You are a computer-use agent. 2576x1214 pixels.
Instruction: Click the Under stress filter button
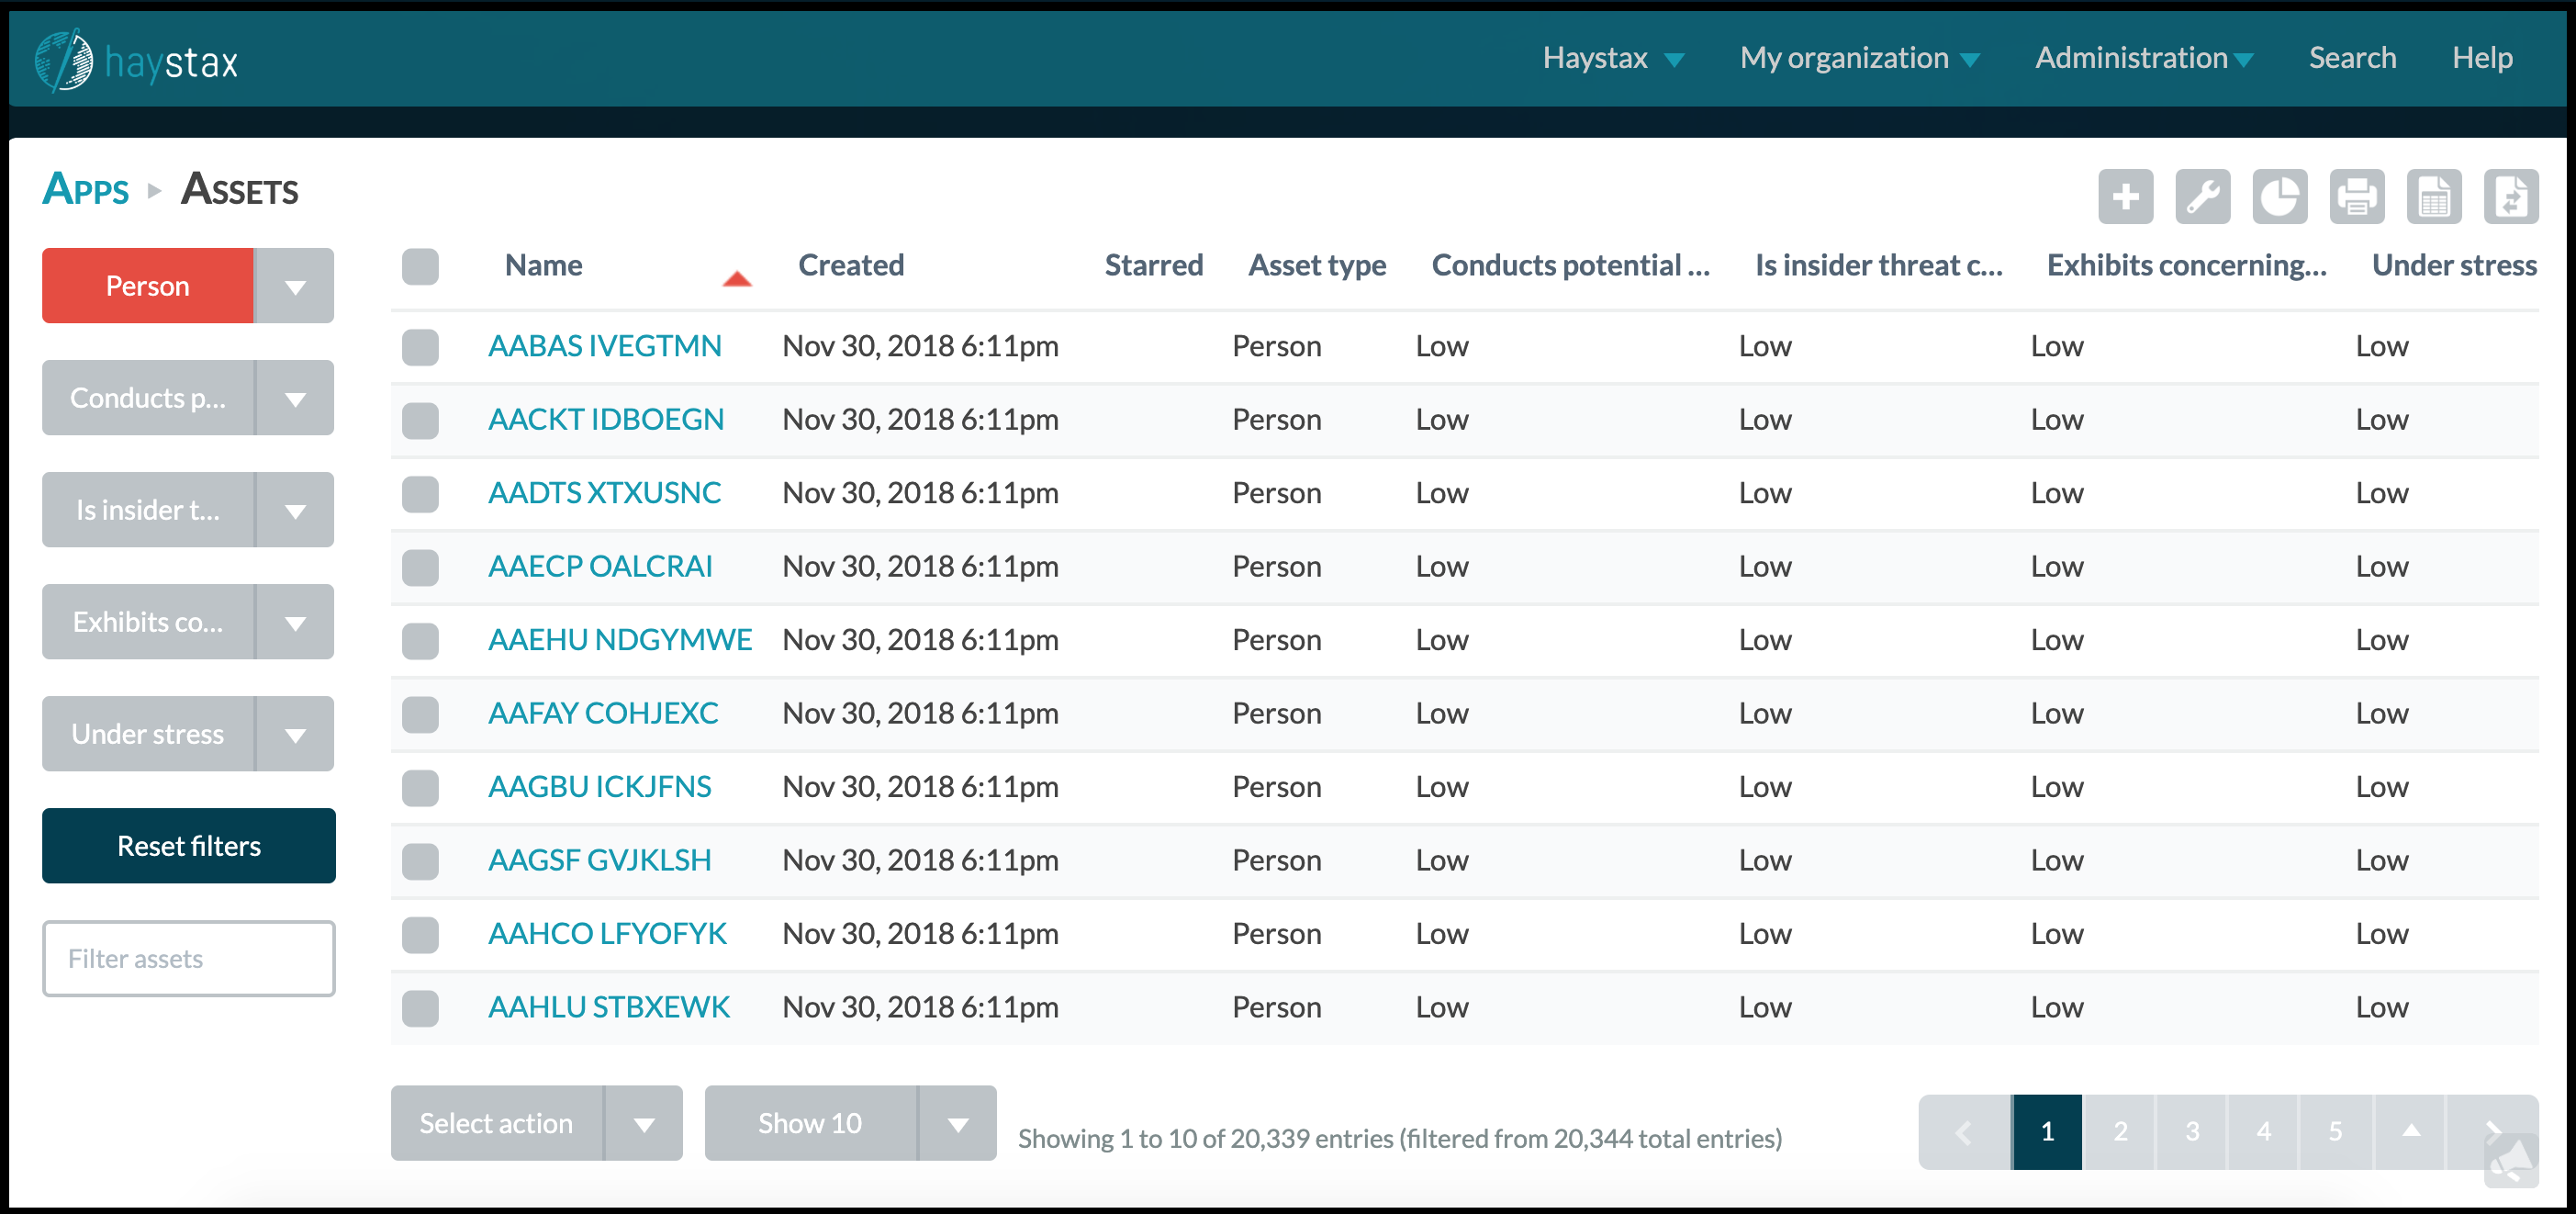point(148,734)
